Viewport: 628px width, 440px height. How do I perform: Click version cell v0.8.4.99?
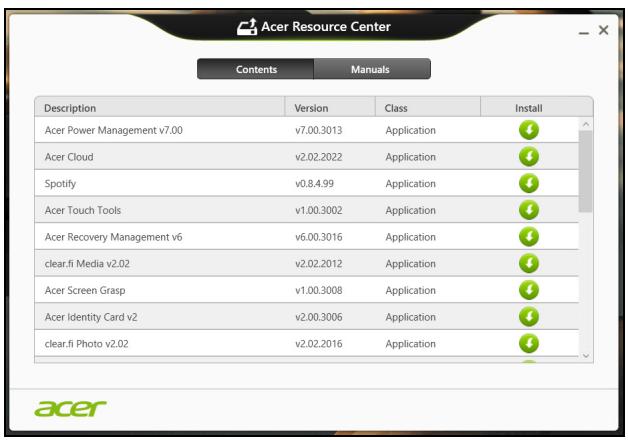pyautogui.click(x=314, y=184)
